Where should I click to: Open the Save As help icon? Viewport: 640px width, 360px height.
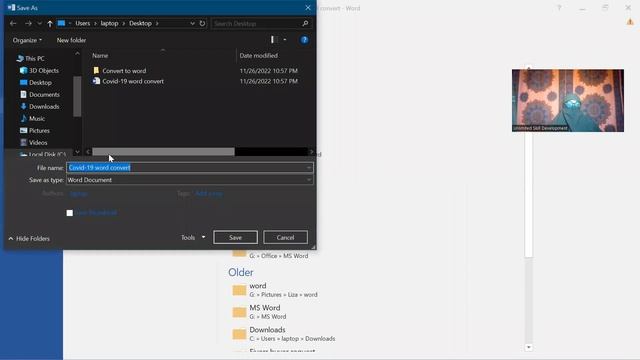(304, 40)
